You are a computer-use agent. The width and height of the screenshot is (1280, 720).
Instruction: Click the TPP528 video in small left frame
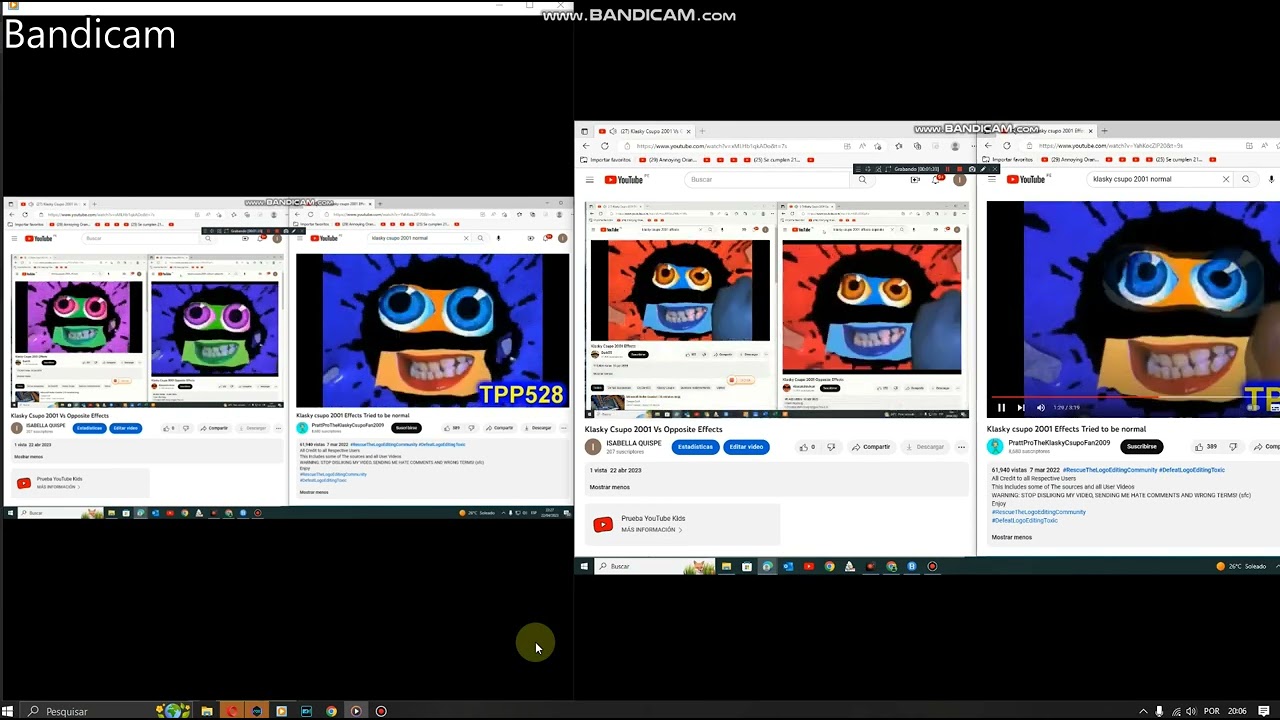[432, 331]
